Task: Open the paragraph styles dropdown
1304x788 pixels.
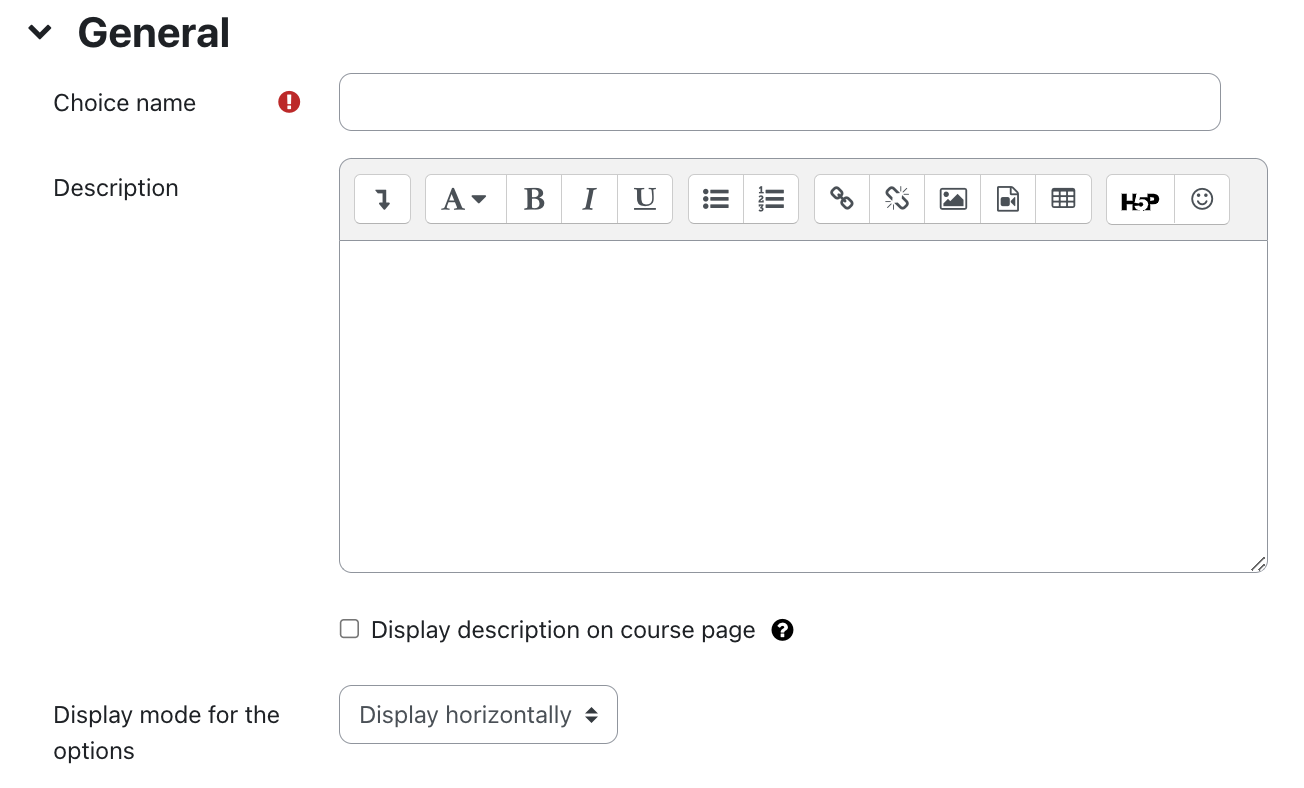Action: click(x=463, y=199)
